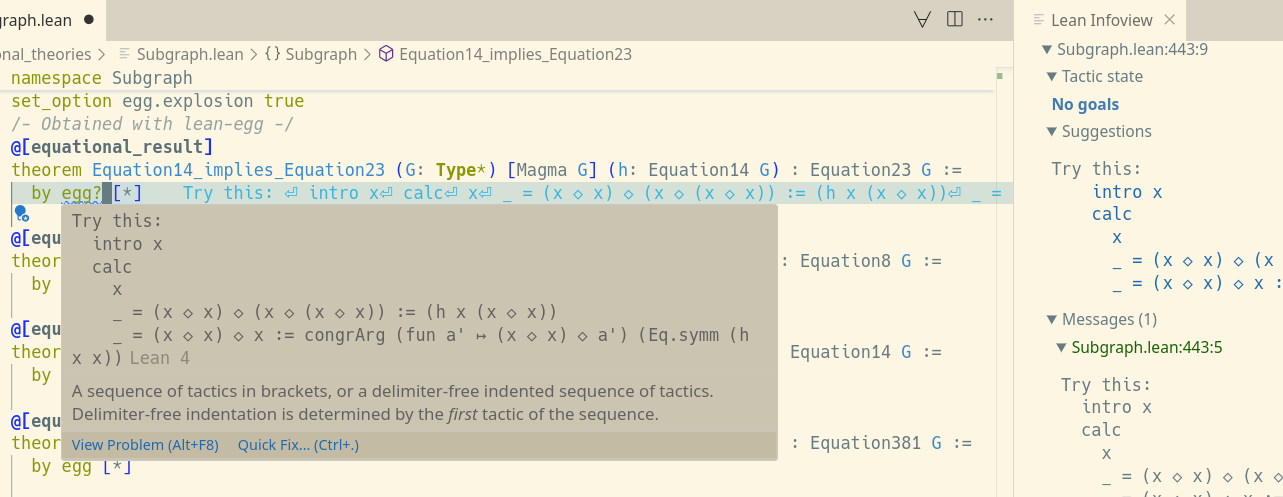Click the Quick Fix link
The height and width of the screenshot is (497, 1283).
click(298, 445)
